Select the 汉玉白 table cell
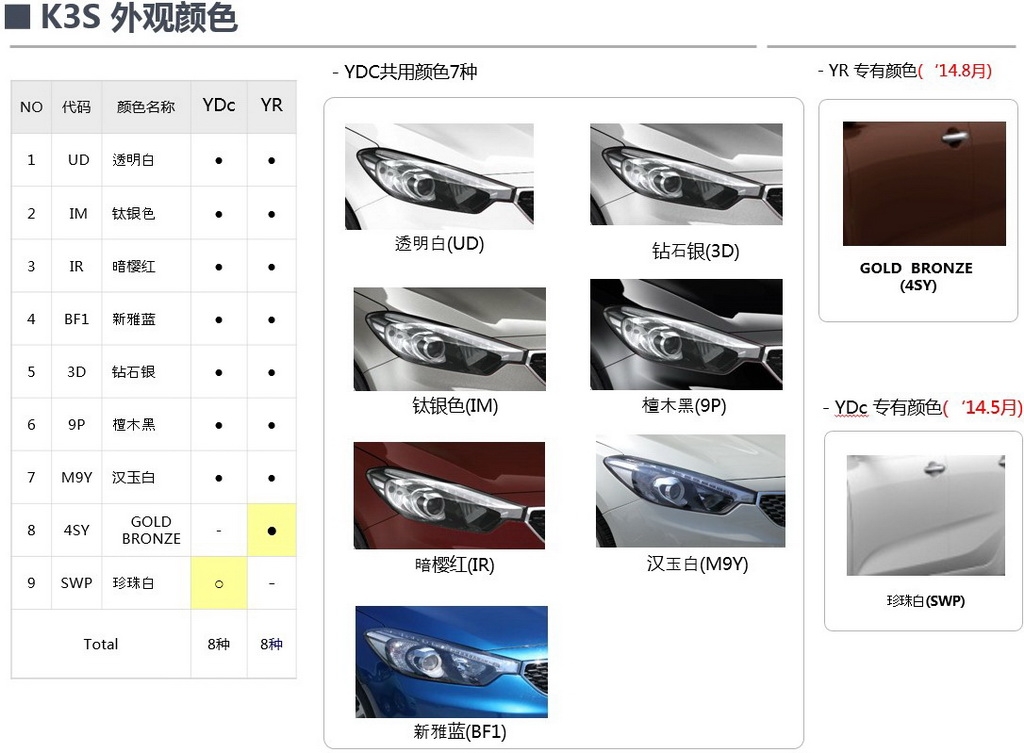This screenshot has height=753, width=1024. [x=146, y=477]
